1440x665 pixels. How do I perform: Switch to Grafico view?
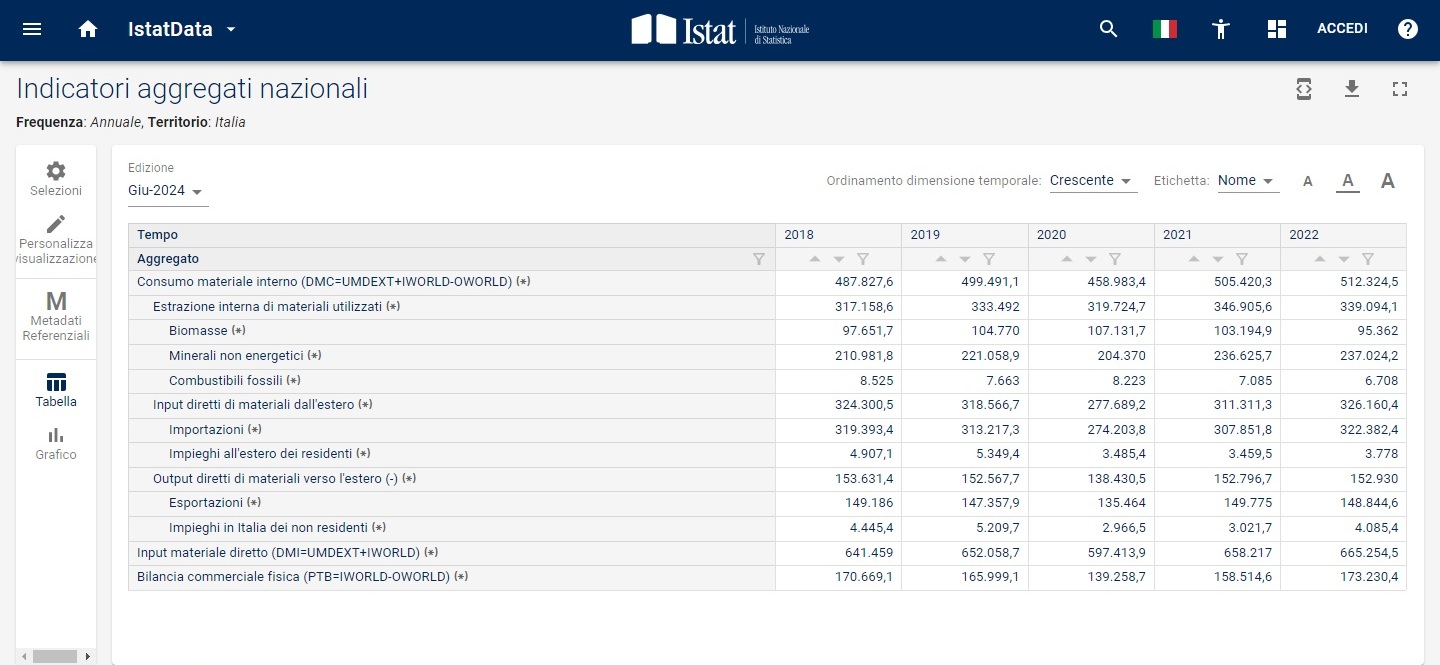pos(56,443)
